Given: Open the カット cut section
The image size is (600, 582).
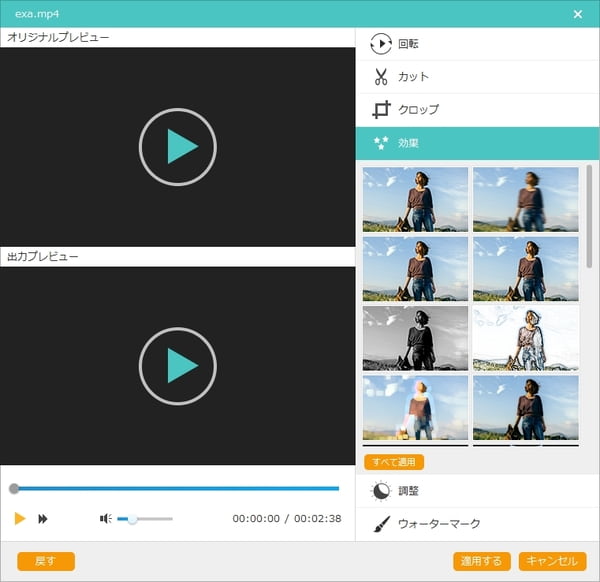Looking at the screenshot, I should [478, 77].
